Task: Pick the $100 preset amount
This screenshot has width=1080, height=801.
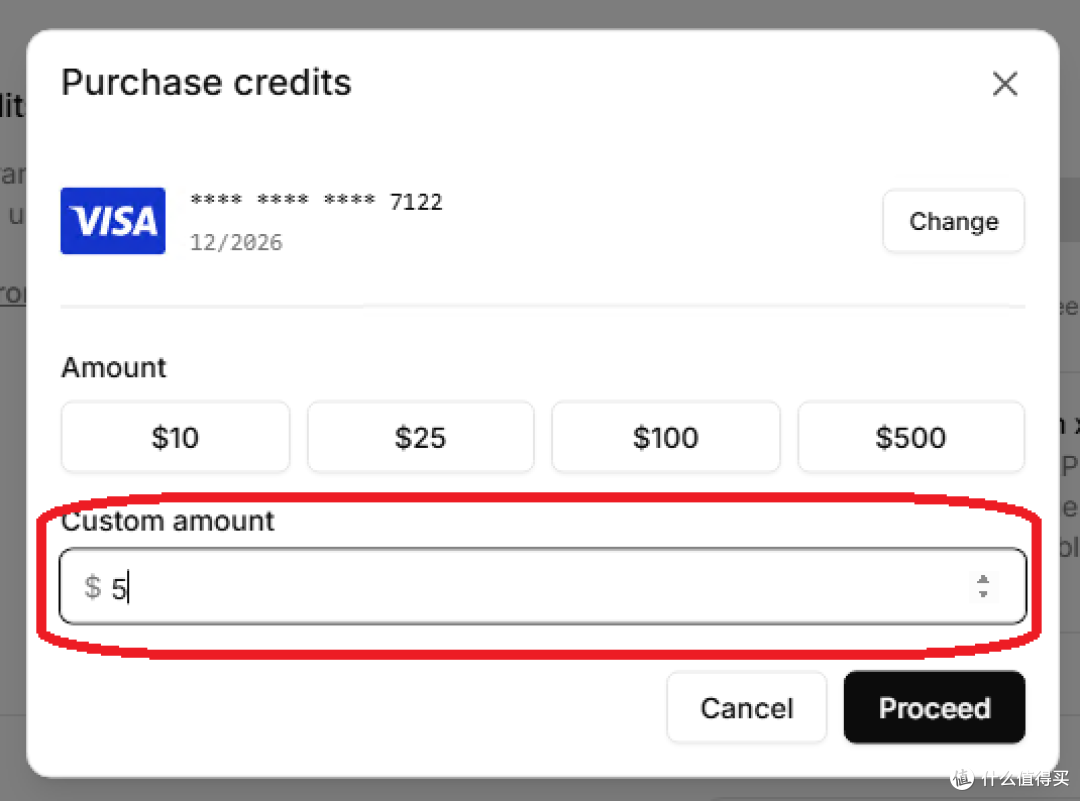Action: [665, 437]
